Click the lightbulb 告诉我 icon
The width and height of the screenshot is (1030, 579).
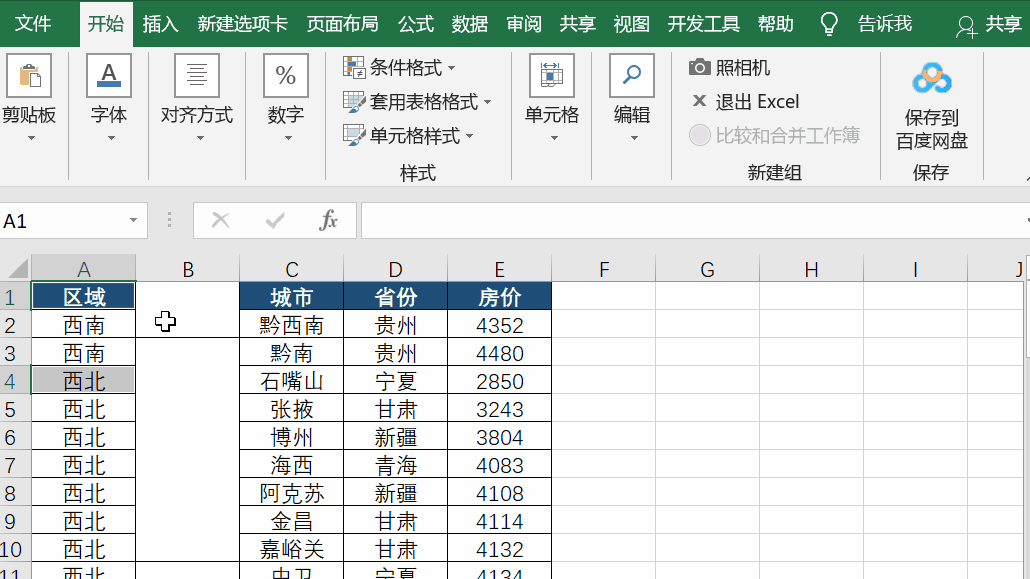click(829, 24)
